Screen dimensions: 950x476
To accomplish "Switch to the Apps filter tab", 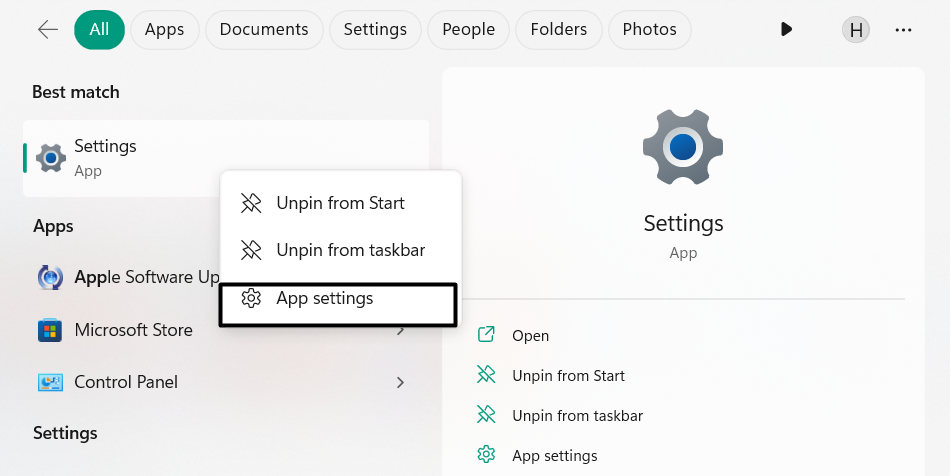I will 164,30.
